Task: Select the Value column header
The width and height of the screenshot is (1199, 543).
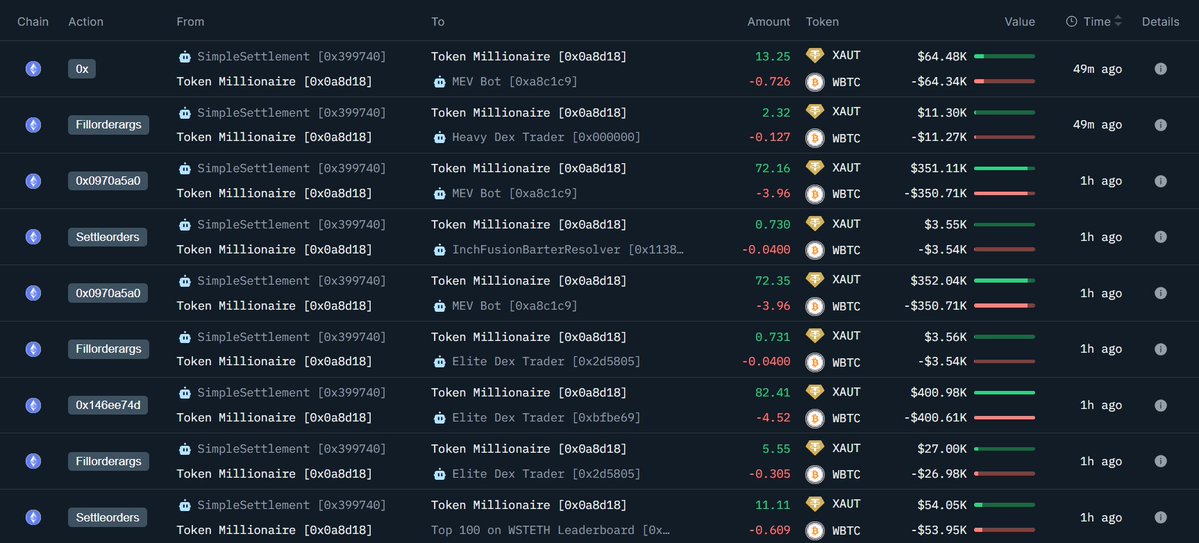Action: pos(1020,21)
